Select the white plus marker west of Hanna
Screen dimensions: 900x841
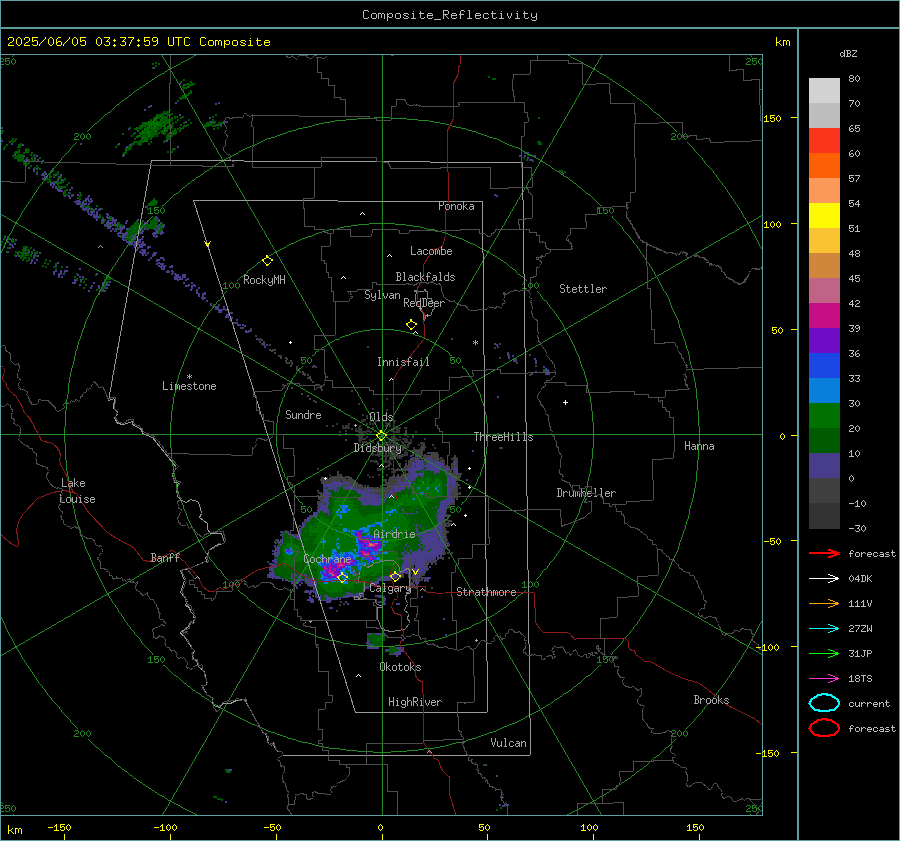coord(565,402)
